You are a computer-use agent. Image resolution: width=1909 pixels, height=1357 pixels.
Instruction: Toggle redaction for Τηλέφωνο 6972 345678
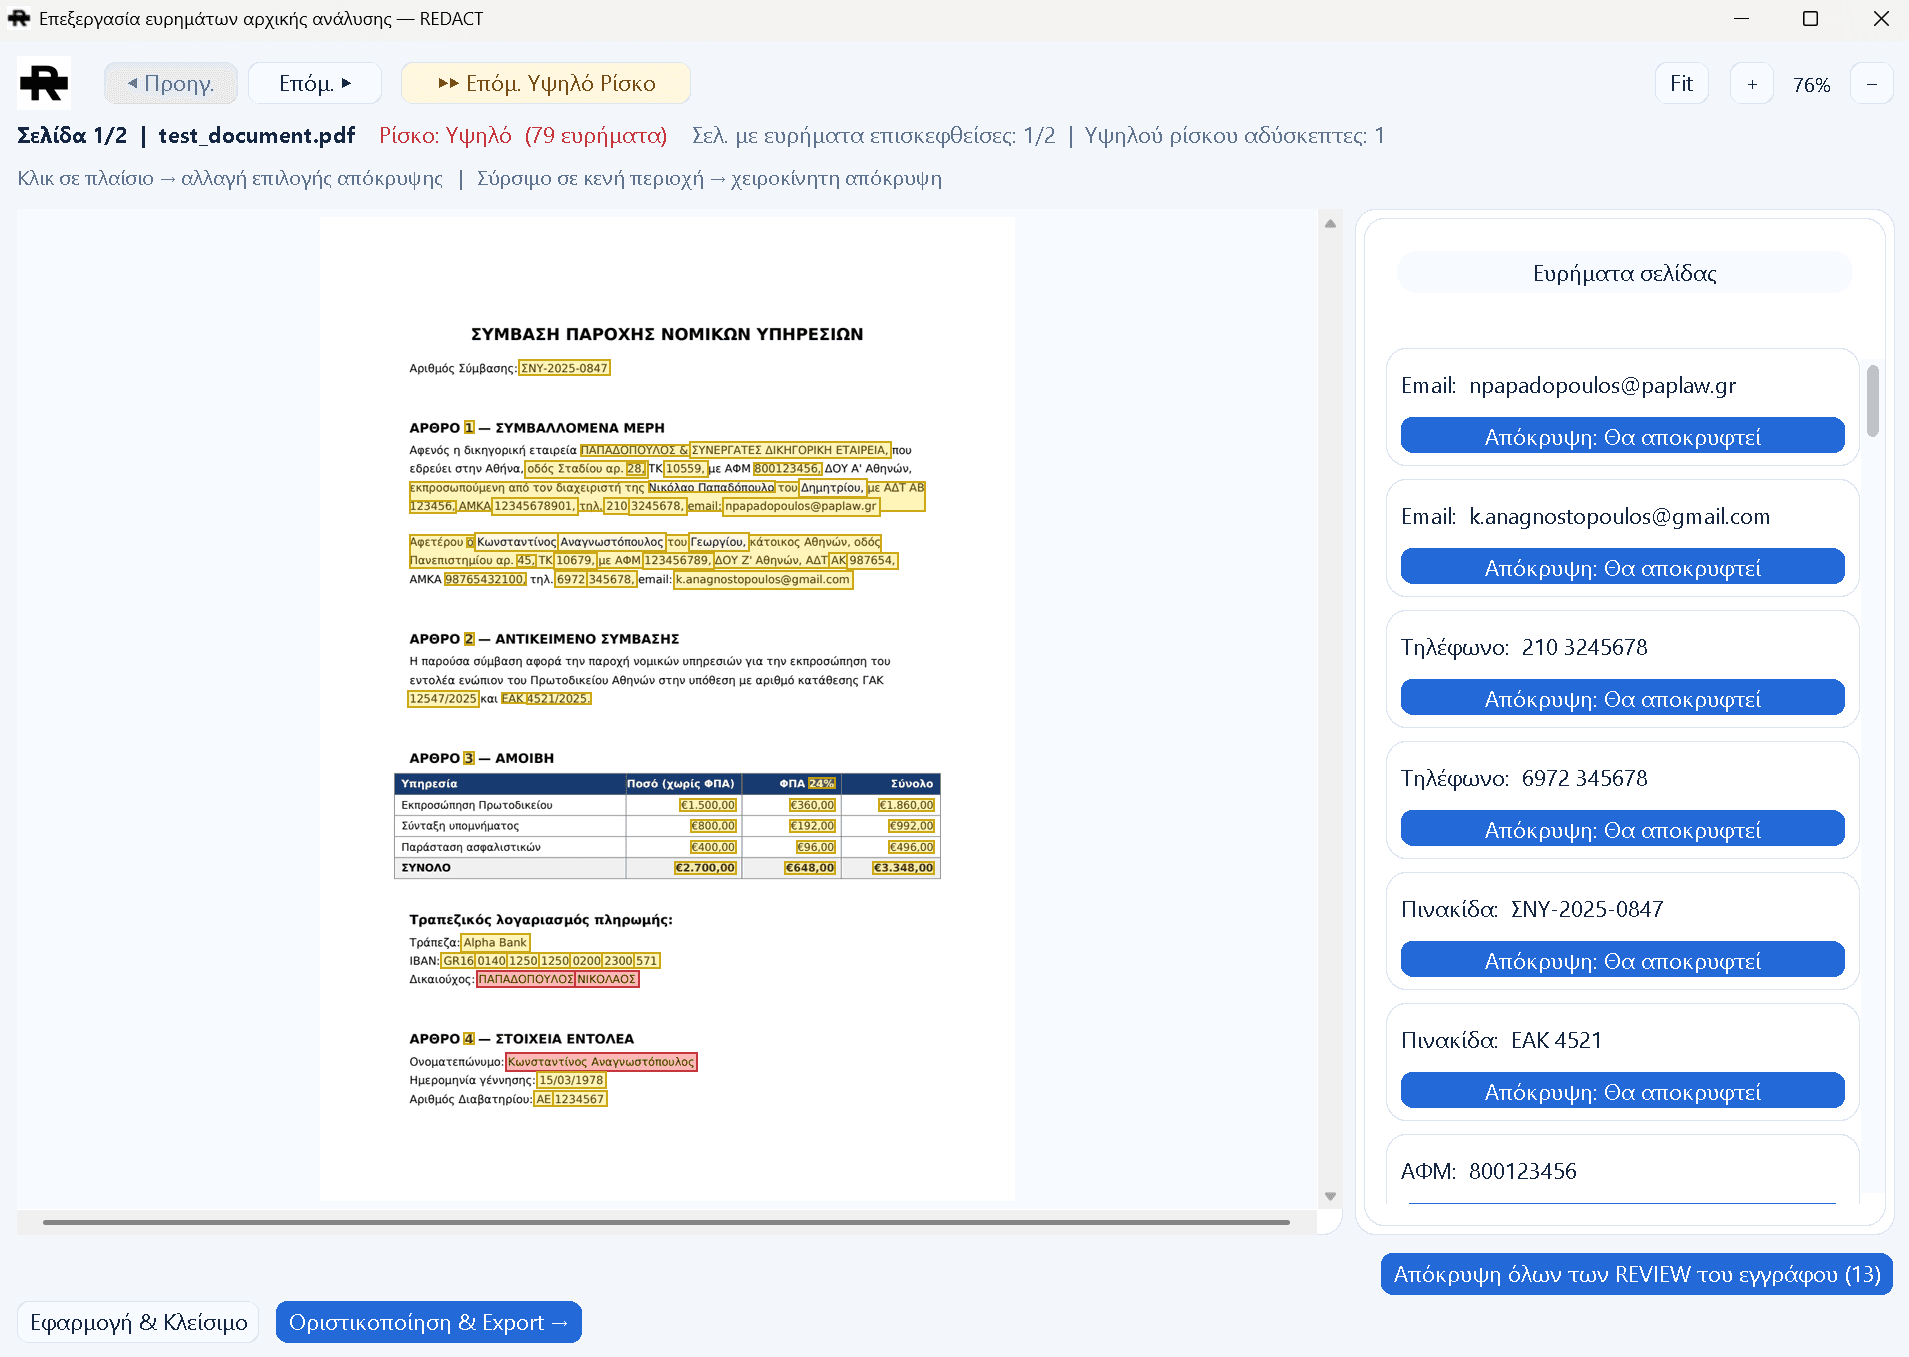point(1622,829)
